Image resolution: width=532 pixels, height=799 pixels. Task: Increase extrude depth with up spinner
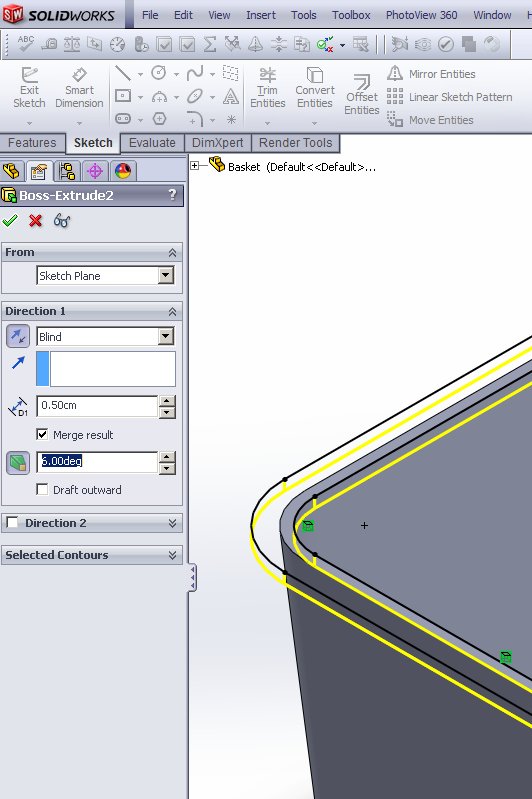tap(167, 401)
